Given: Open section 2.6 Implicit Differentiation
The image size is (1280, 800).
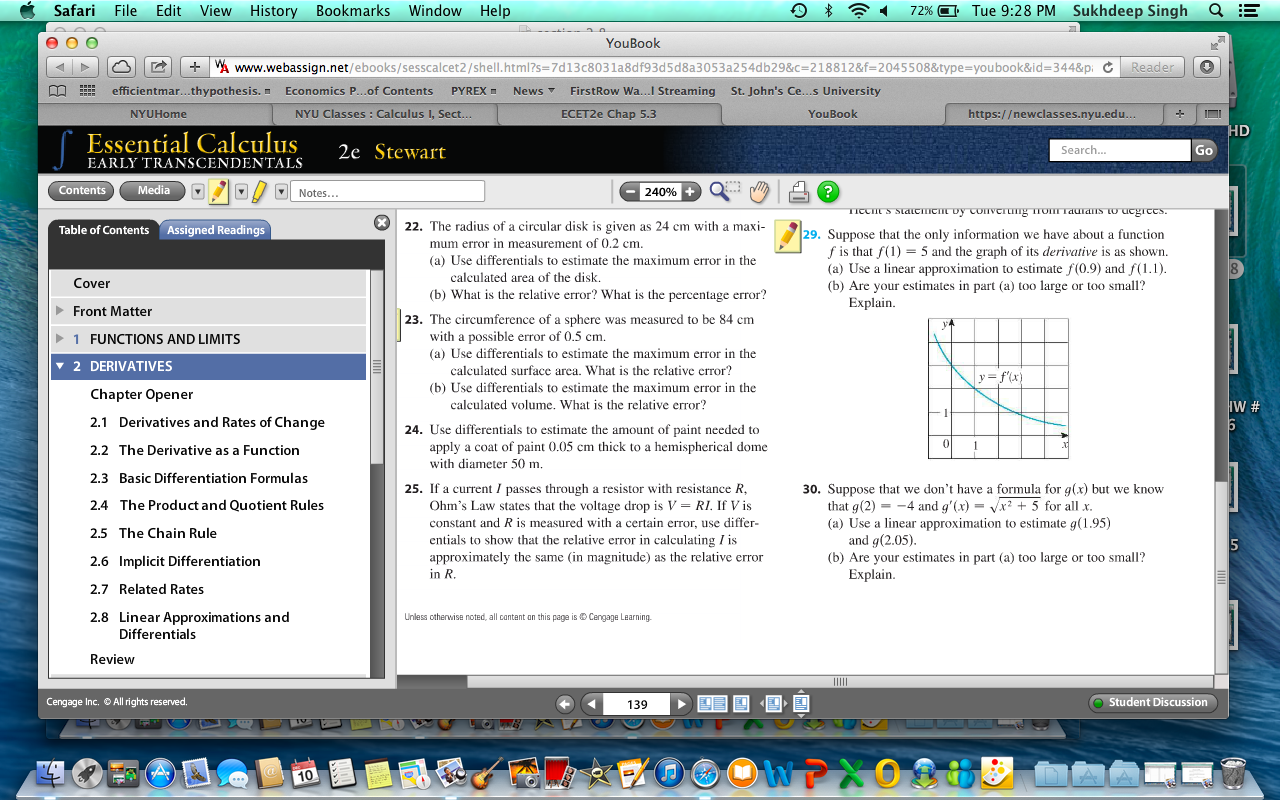Looking at the screenshot, I should 175,561.
